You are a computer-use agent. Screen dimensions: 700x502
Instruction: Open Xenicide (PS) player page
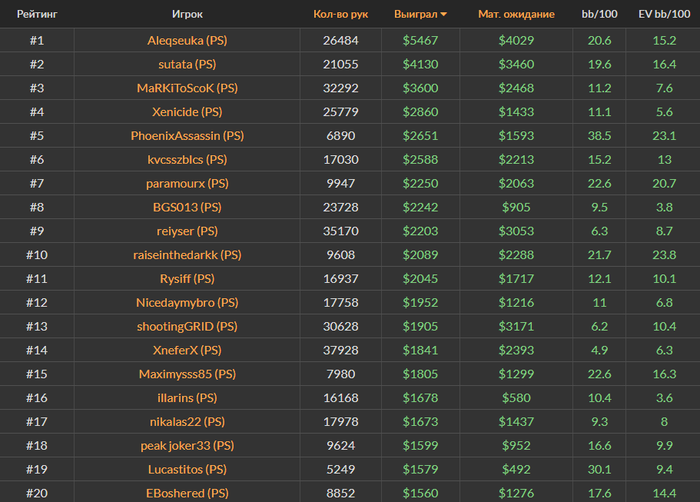[187, 112]
